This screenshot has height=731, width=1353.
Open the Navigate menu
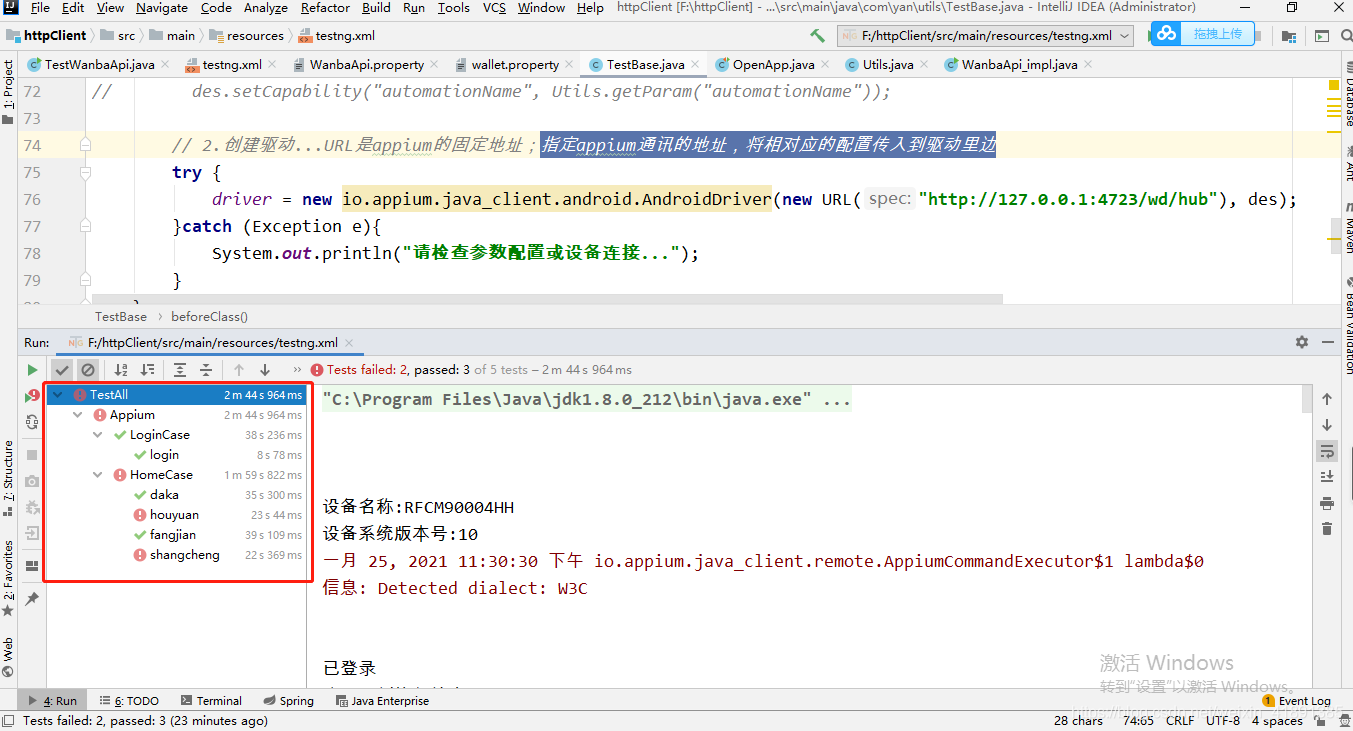tap(162, 8)
